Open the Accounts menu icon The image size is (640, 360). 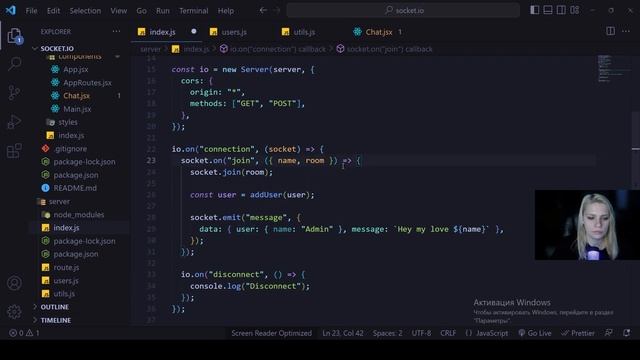coord(14,283)
